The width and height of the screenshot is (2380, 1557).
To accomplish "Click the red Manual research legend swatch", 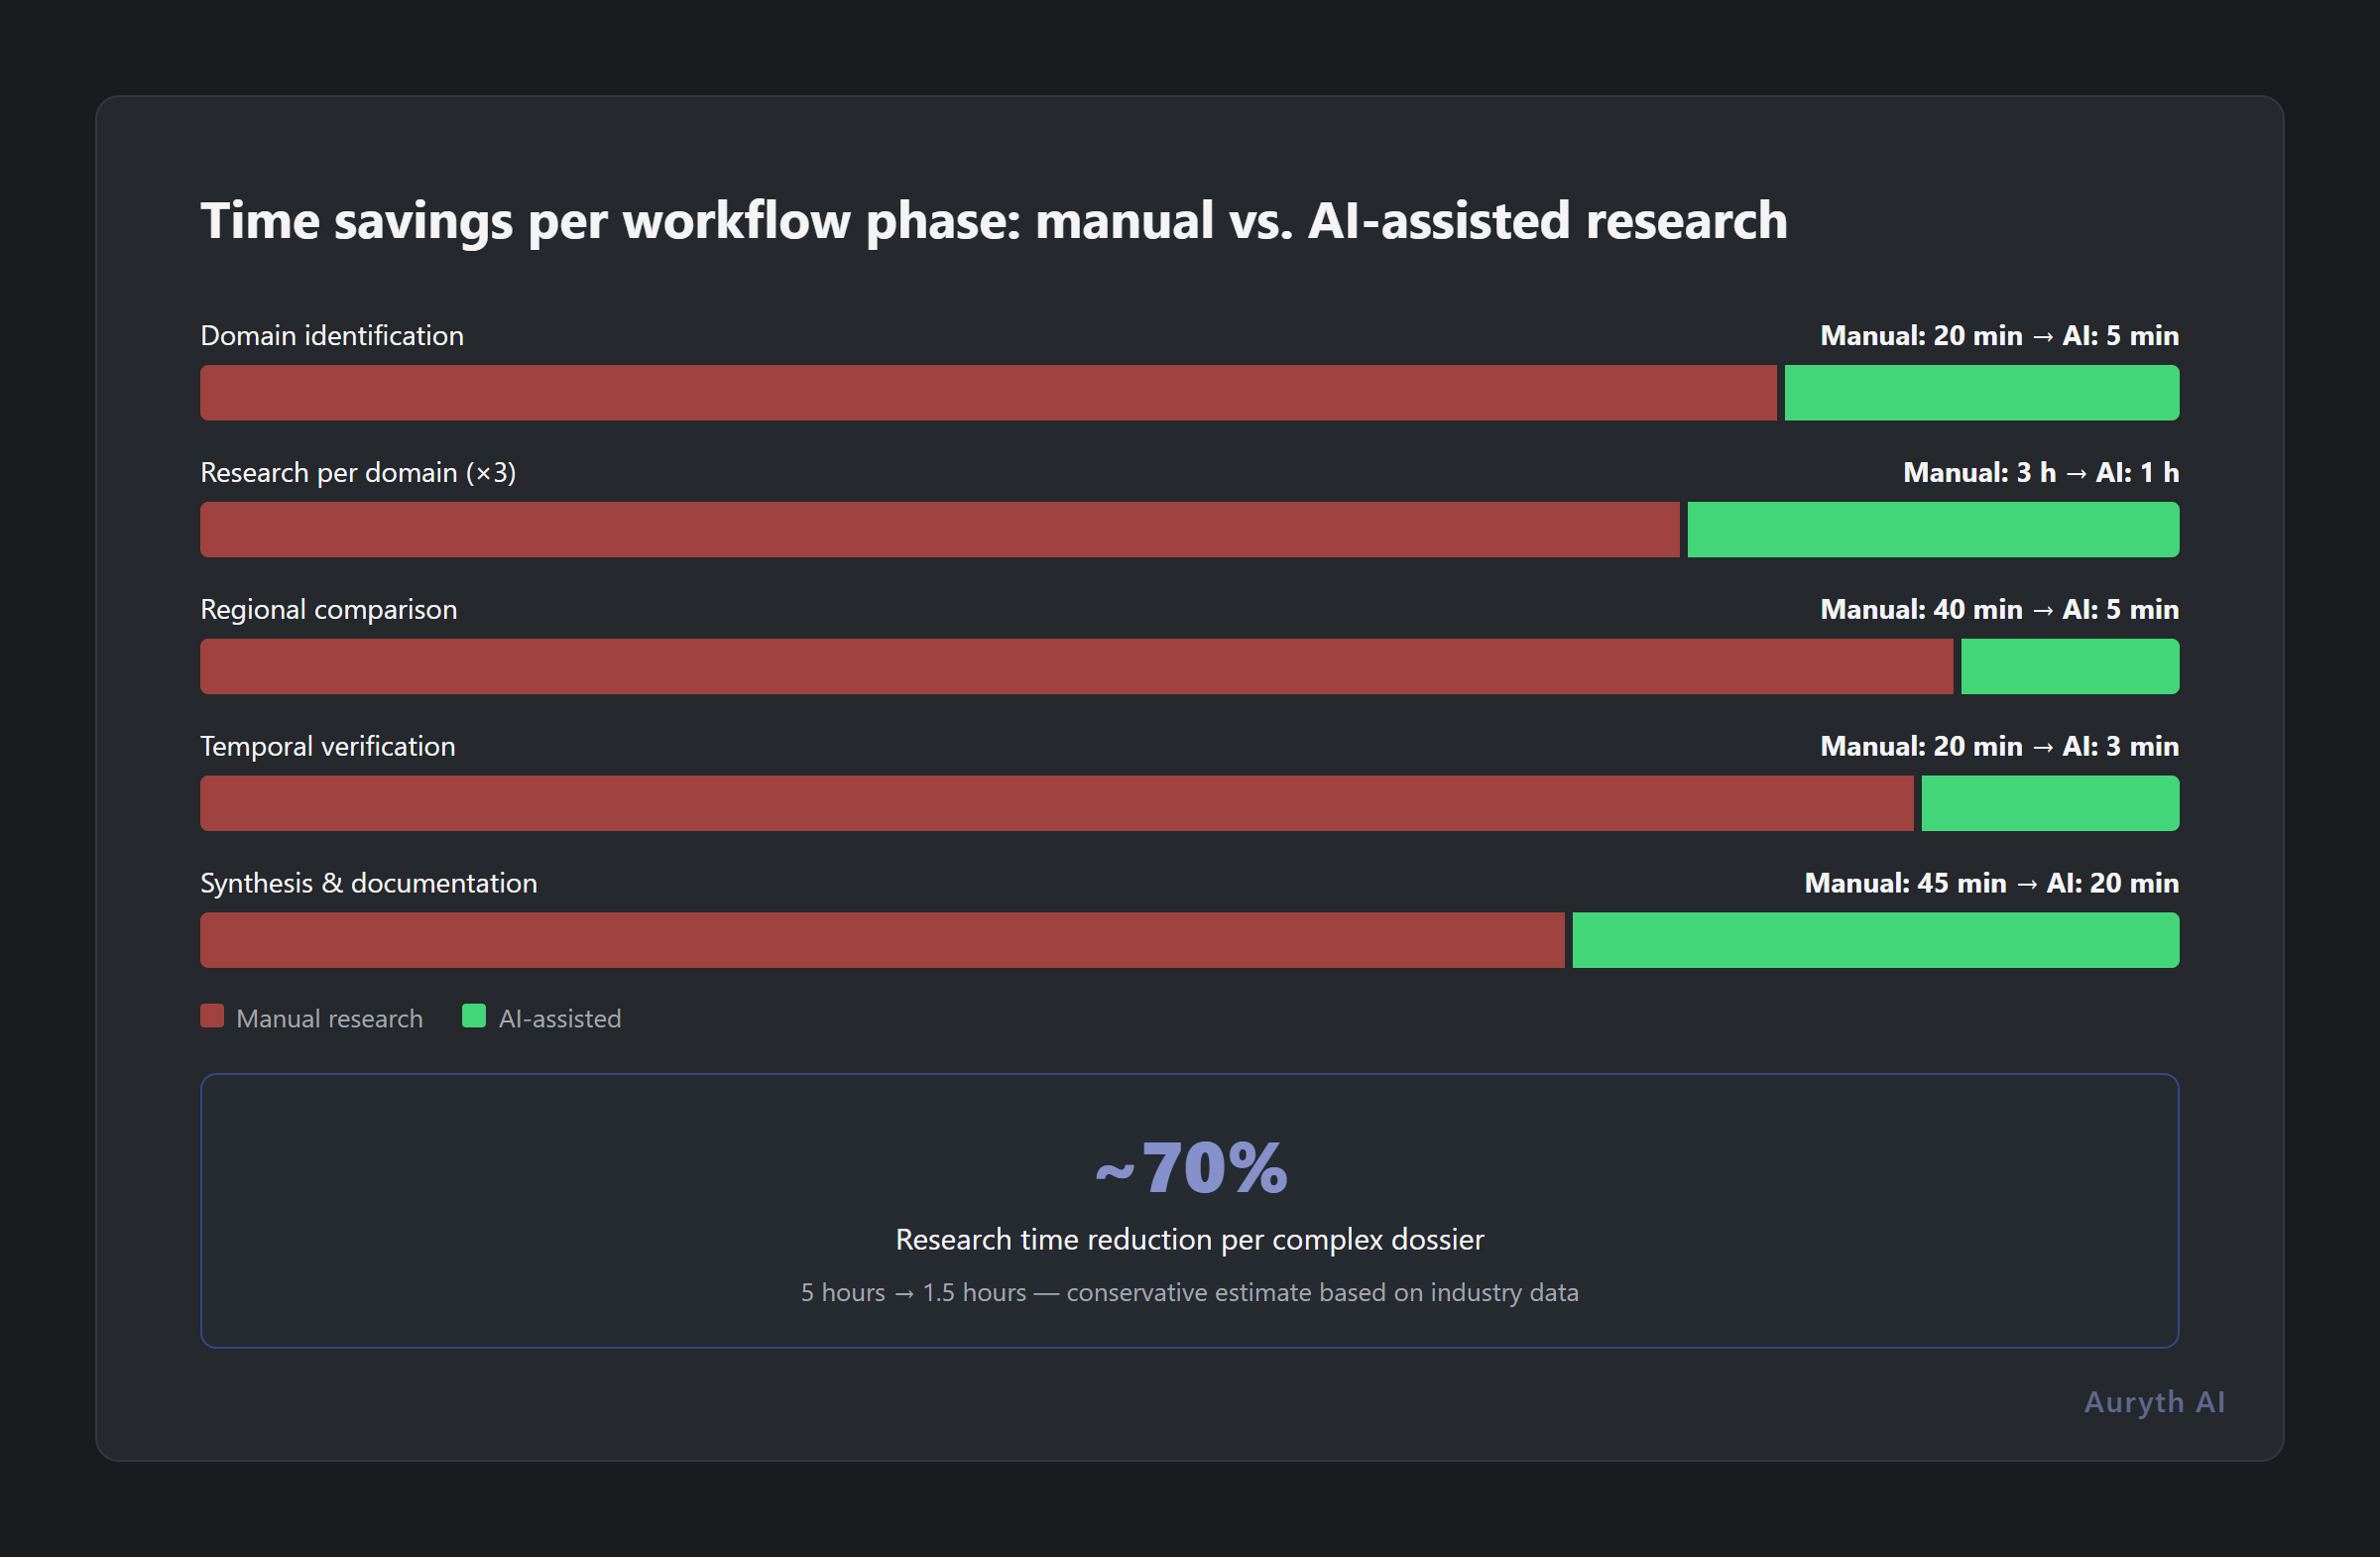I will coord(212,1016).
